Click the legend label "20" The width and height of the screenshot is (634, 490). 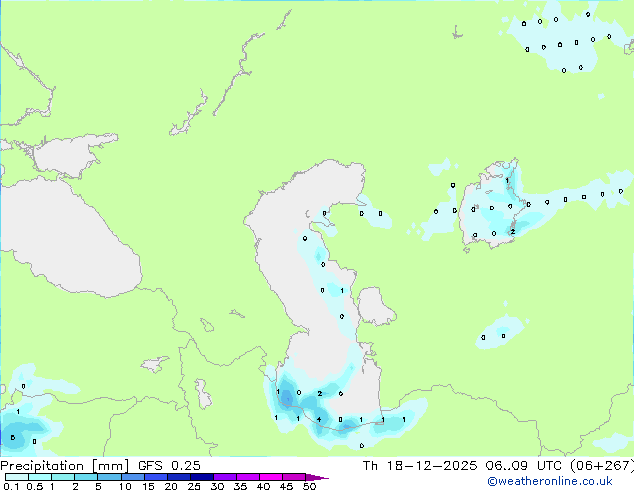tap(171, 486)
